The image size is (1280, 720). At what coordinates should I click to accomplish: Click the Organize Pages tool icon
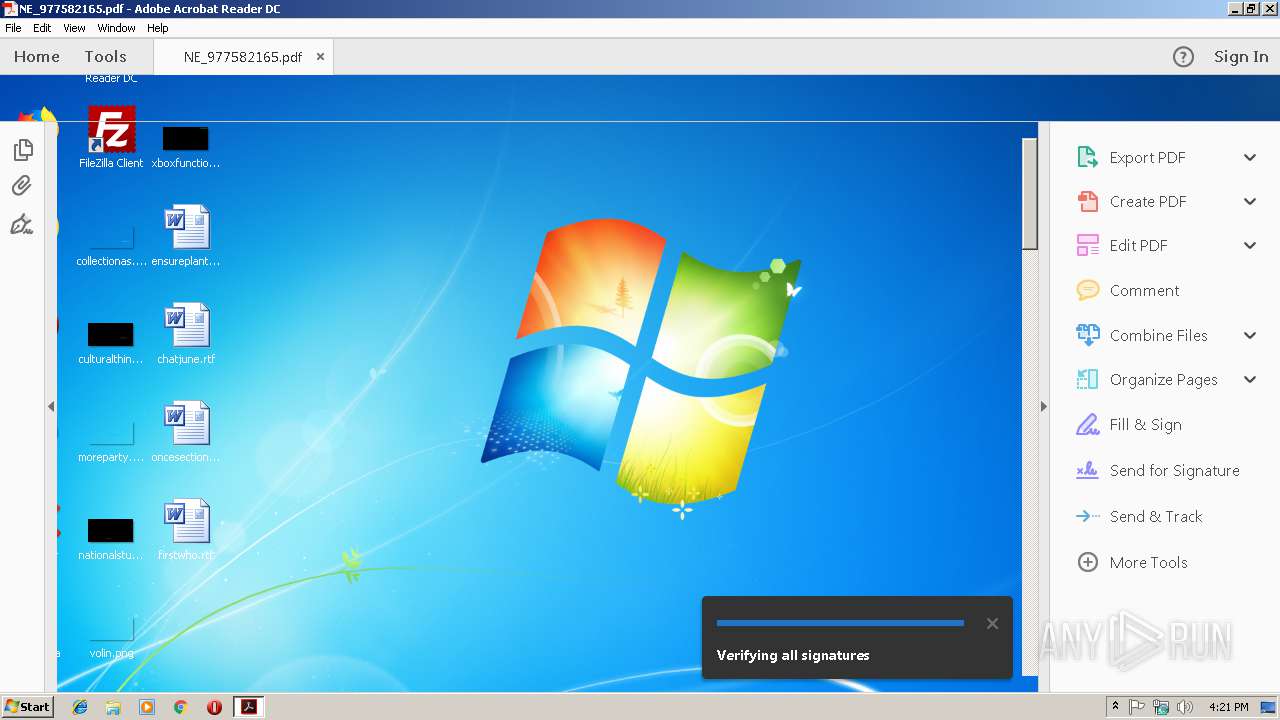tap(1087, 379)
